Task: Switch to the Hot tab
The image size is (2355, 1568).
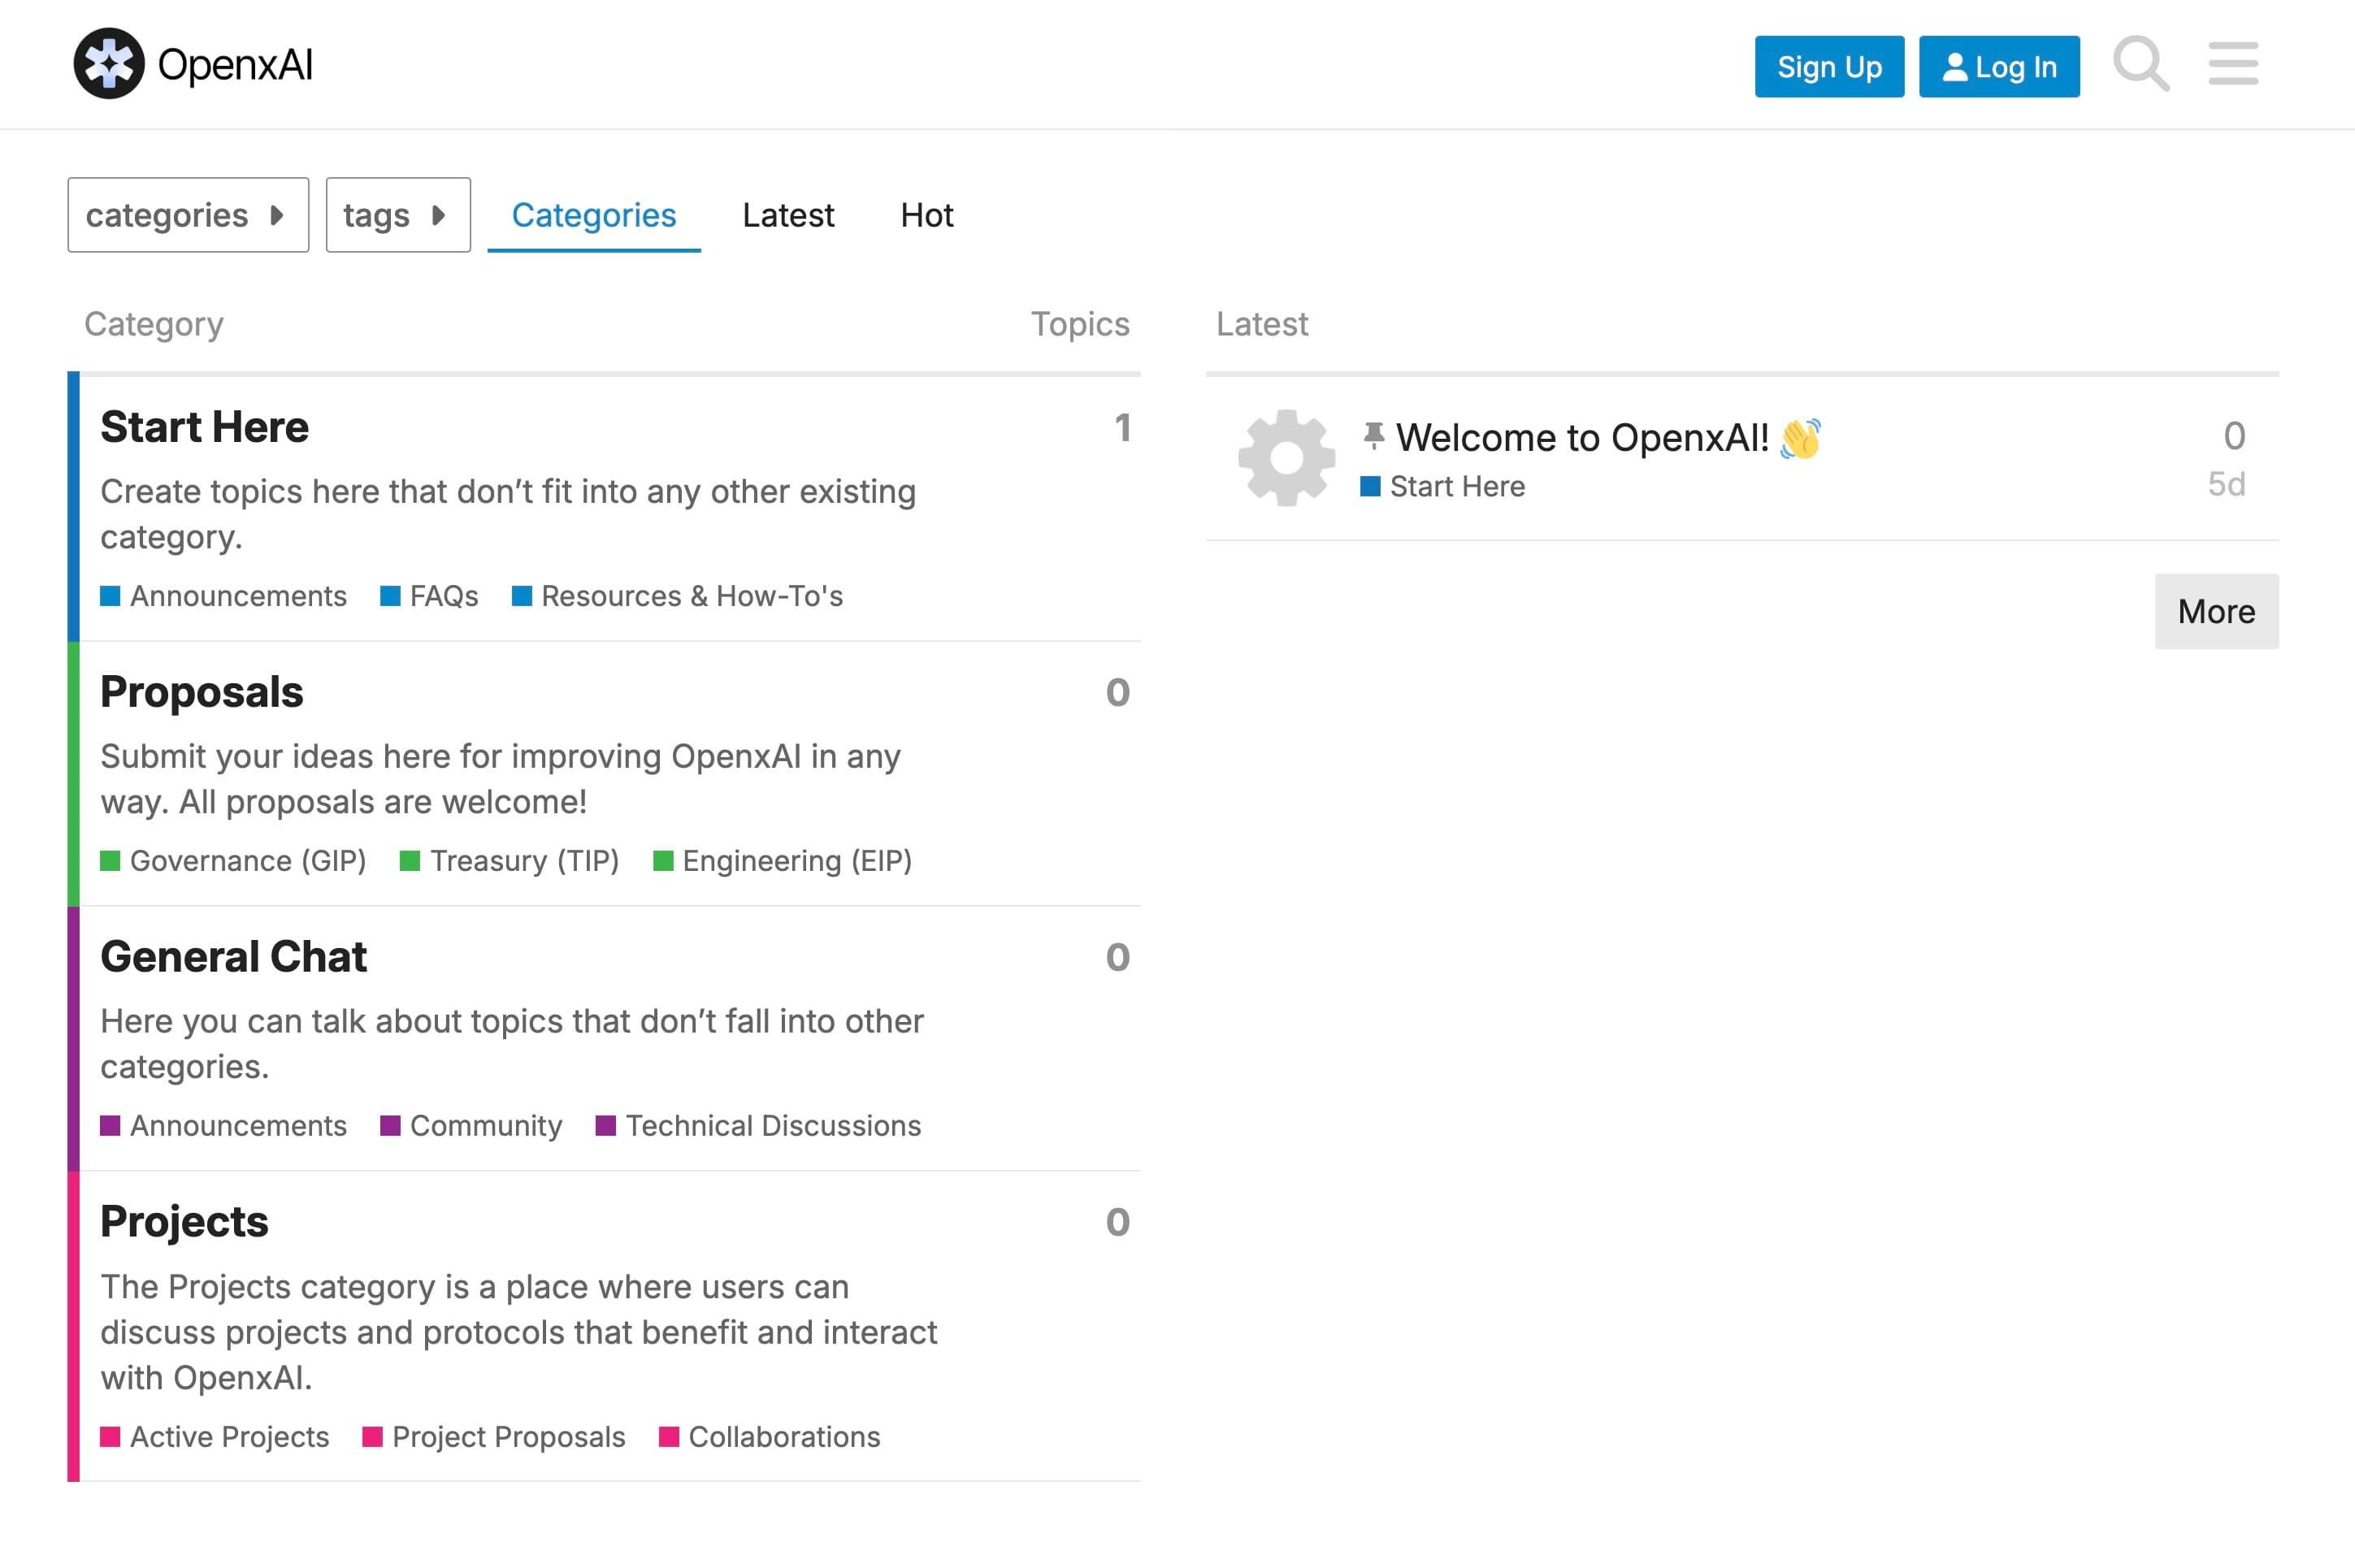Action: pos(927,215)
